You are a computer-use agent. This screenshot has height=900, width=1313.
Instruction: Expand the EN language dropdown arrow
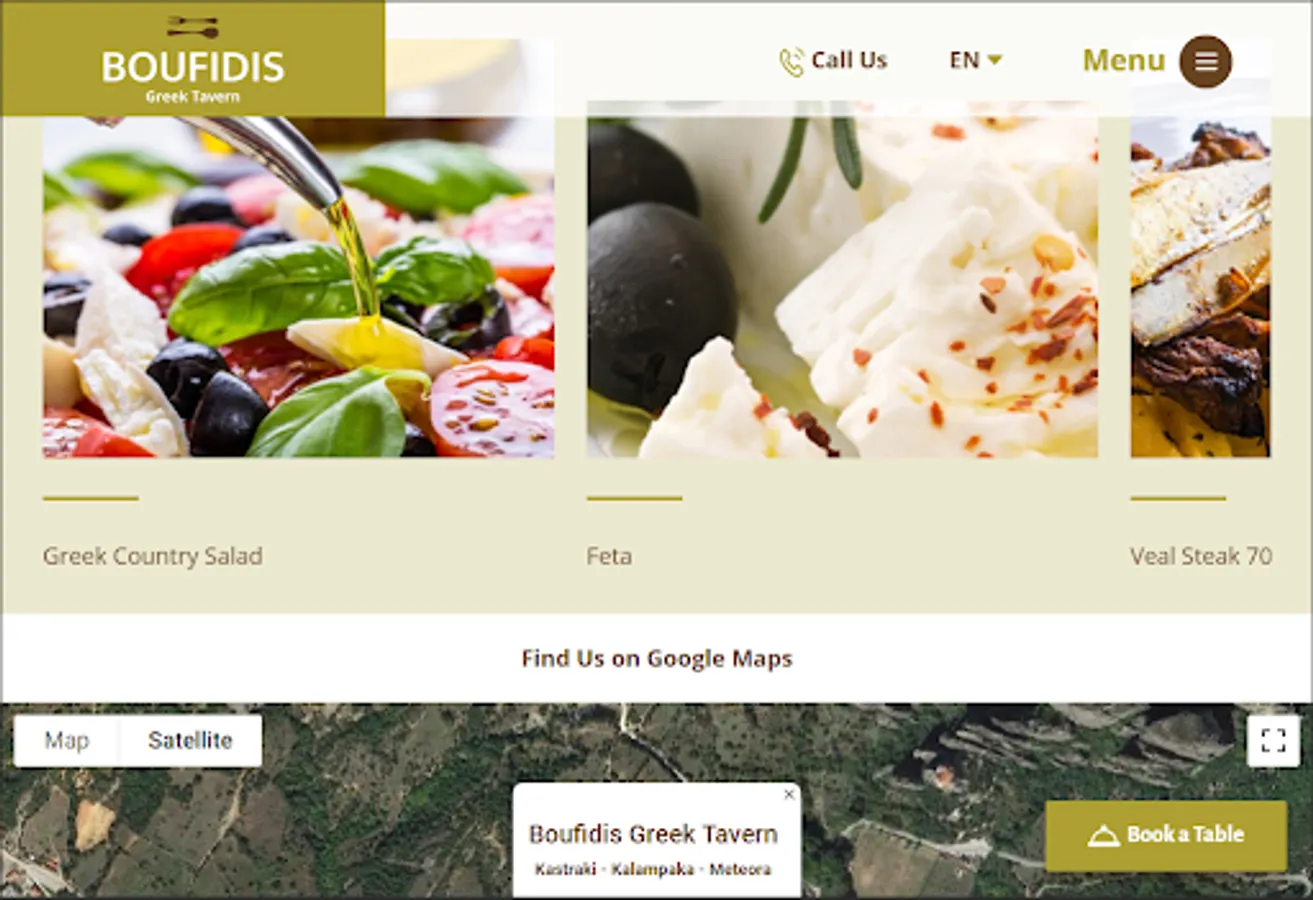(994, 60)
